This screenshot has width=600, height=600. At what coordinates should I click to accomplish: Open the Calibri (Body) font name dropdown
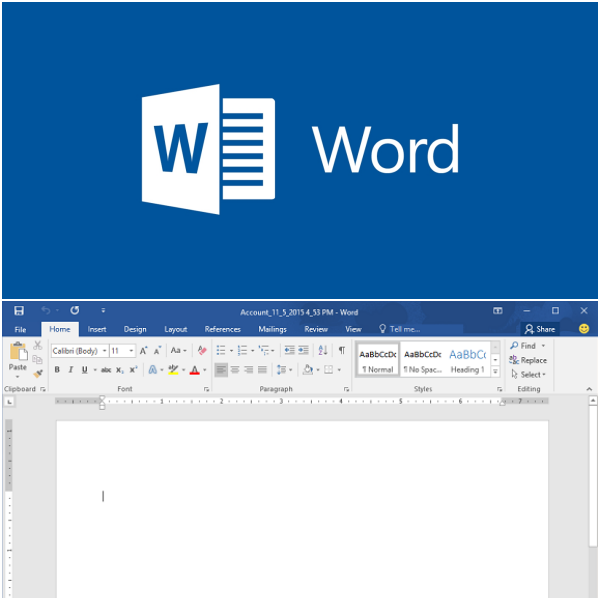coord(104,351)
